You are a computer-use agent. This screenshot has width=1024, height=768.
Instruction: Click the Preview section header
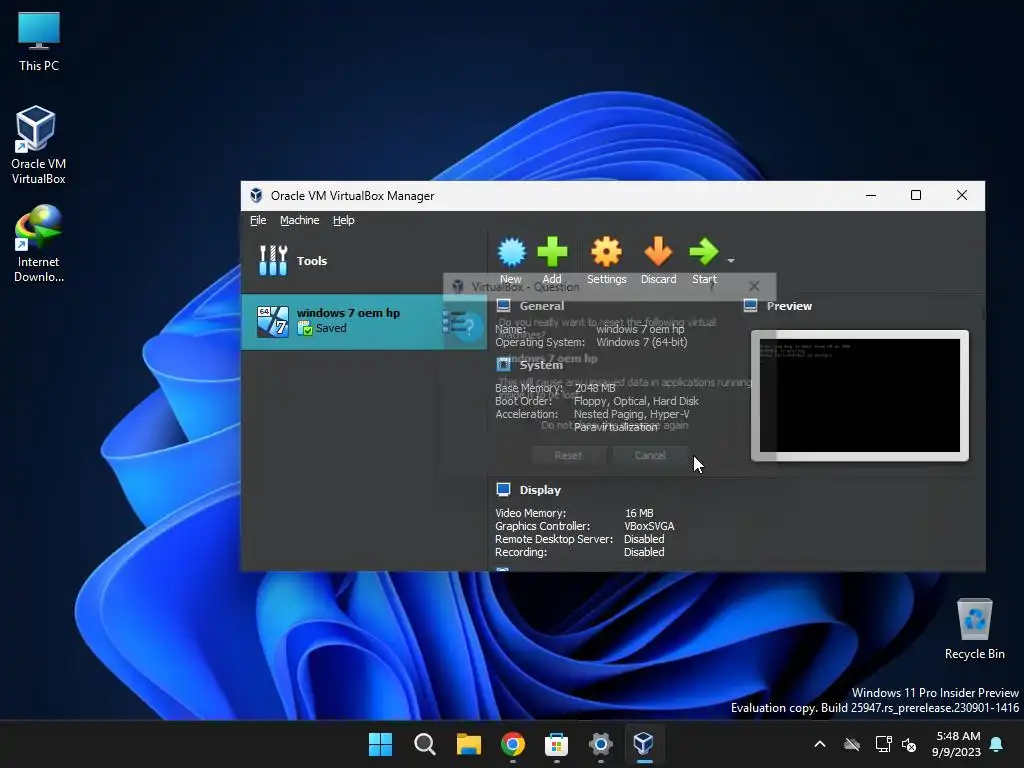point(789,306)
